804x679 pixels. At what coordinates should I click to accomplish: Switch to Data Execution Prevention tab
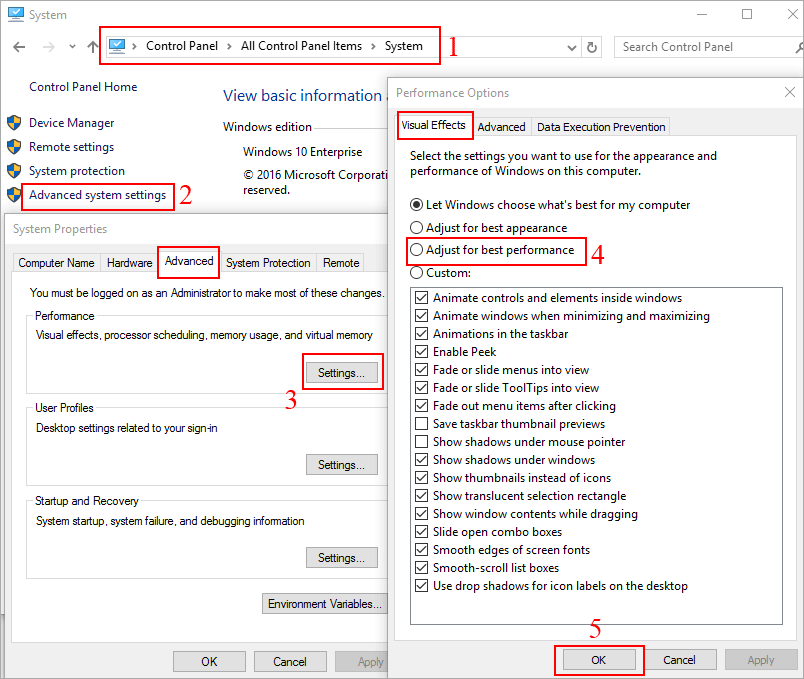click(601, 127)
